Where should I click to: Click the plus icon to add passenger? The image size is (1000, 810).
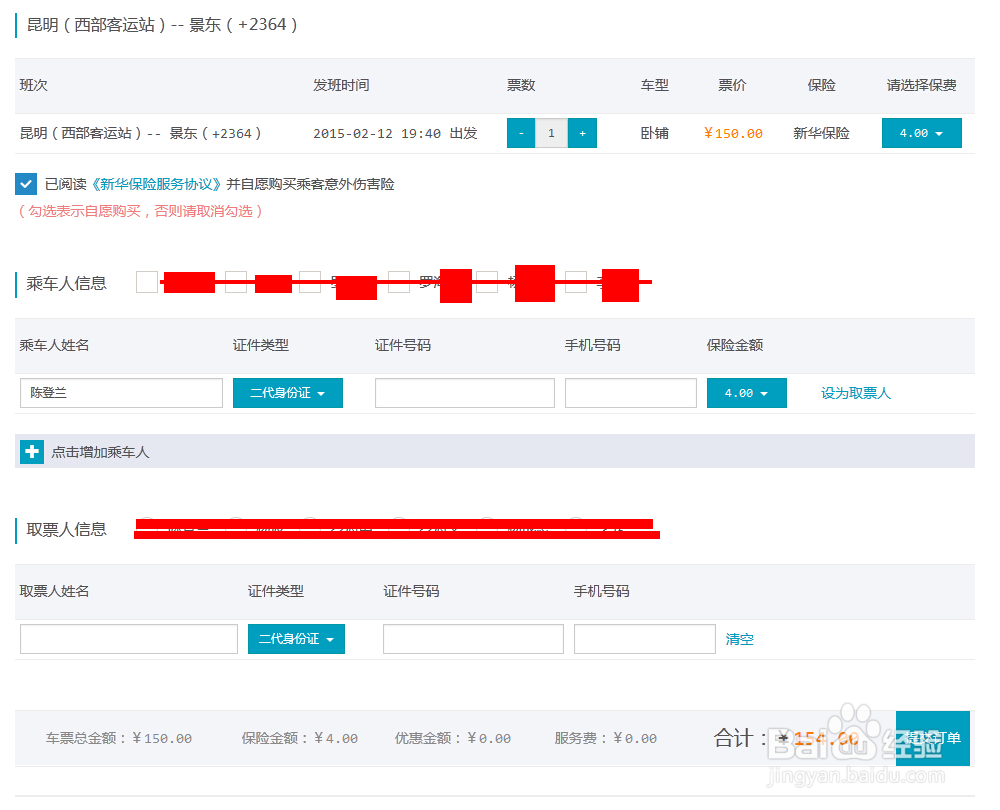[32, 452]
